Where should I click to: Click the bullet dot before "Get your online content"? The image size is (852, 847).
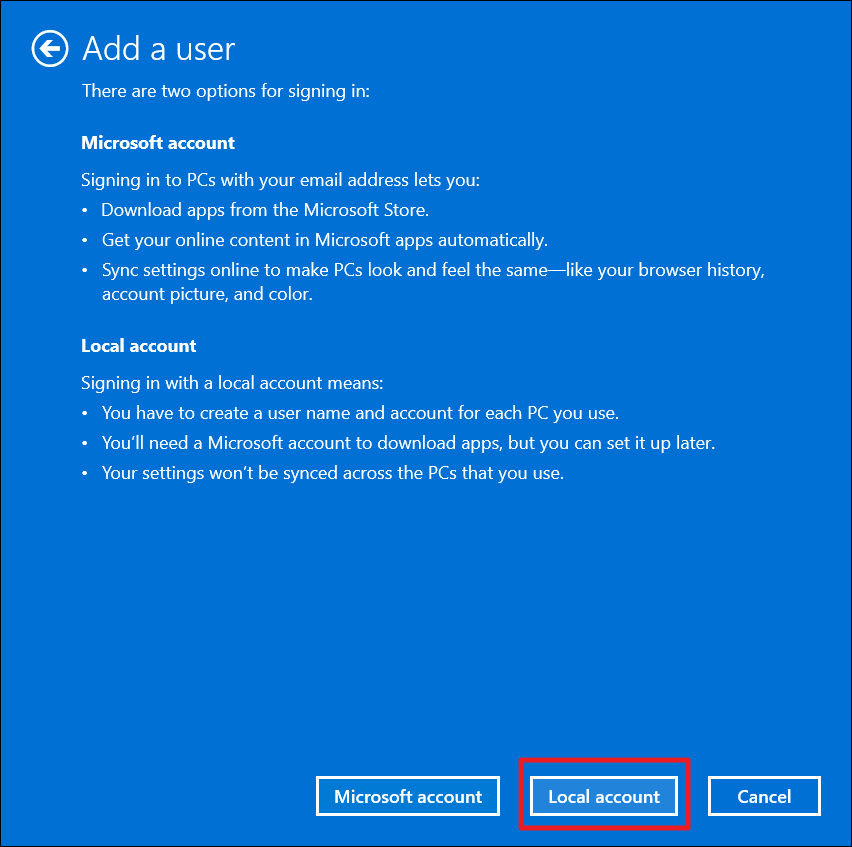87,240
